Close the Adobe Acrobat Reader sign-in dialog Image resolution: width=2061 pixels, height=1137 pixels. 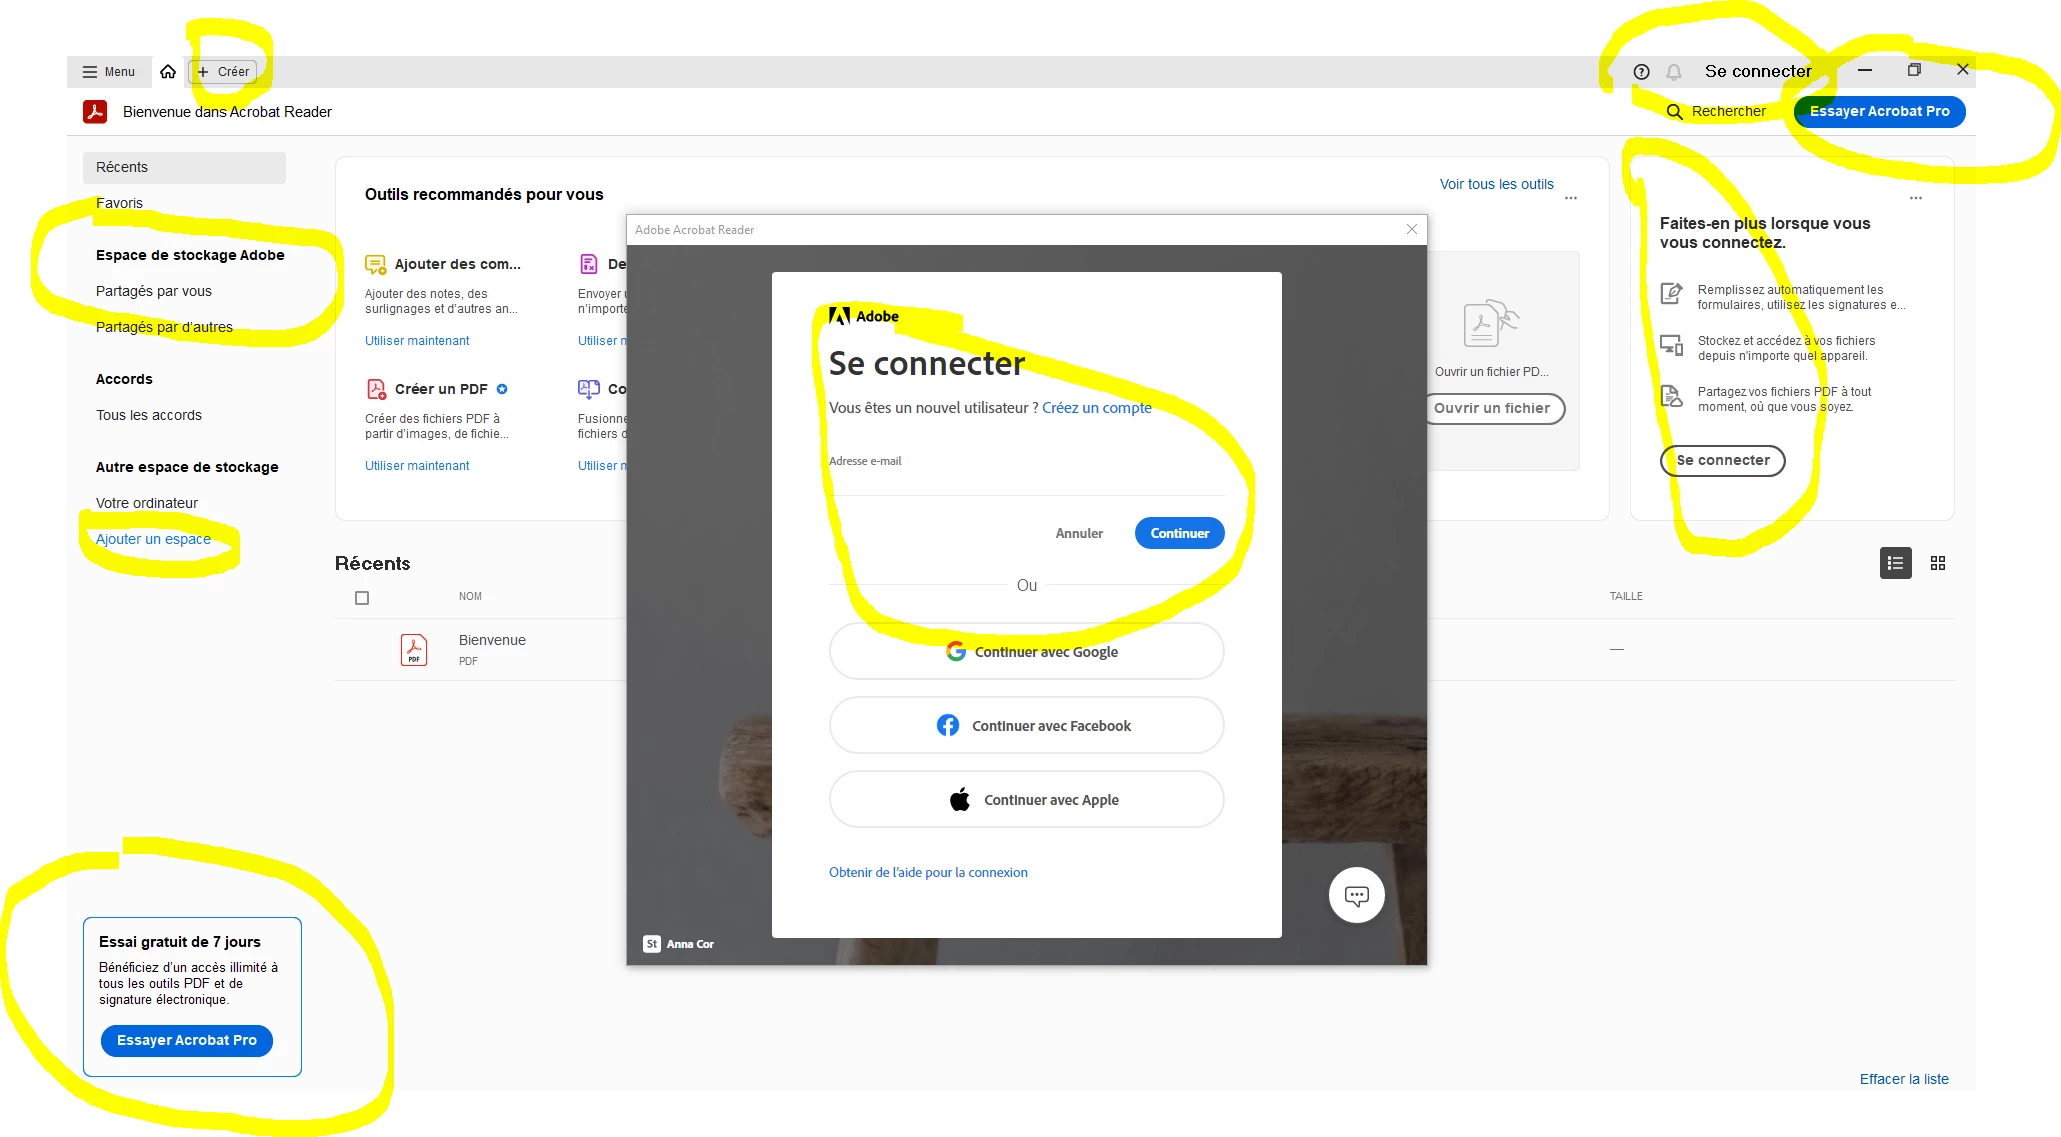tap(1411, 229)
